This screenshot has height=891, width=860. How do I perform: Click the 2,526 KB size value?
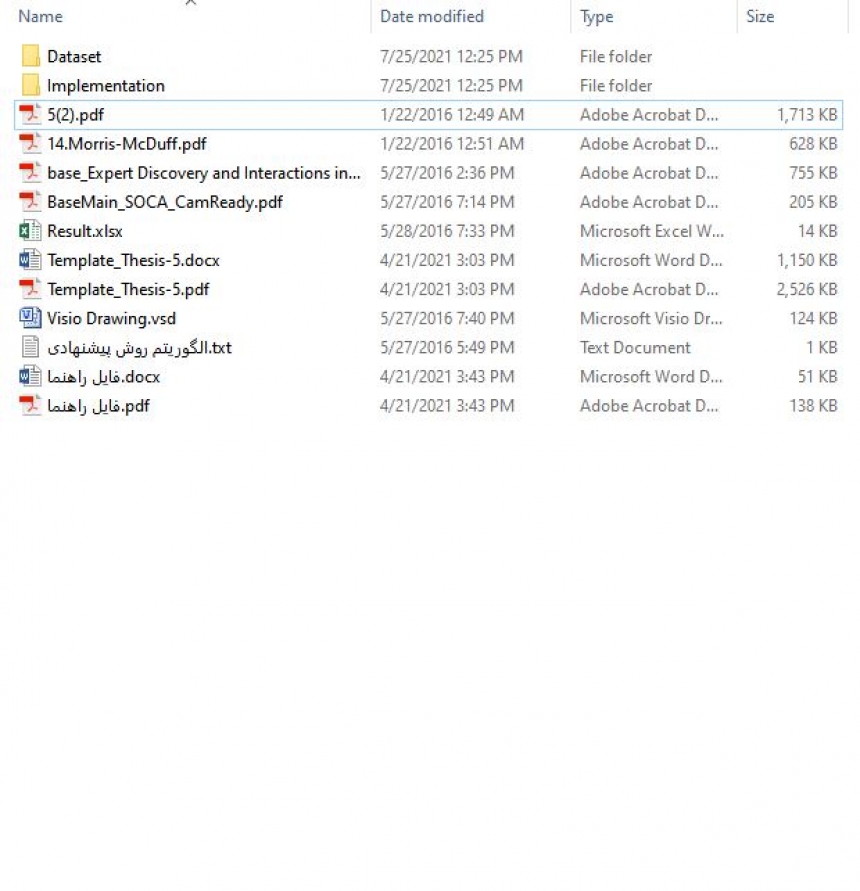[x=807, y=289]
